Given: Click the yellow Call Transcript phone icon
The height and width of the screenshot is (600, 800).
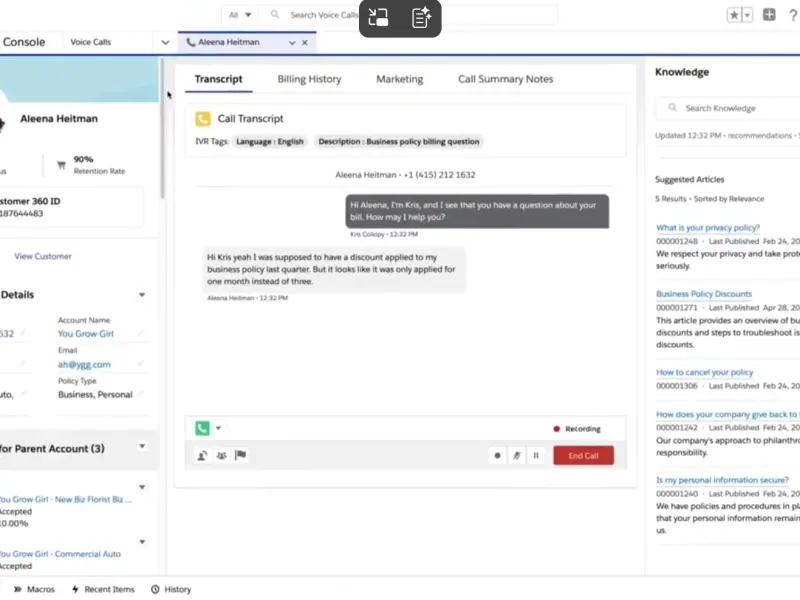Looking at the screenshot, I should pos(203,118).
